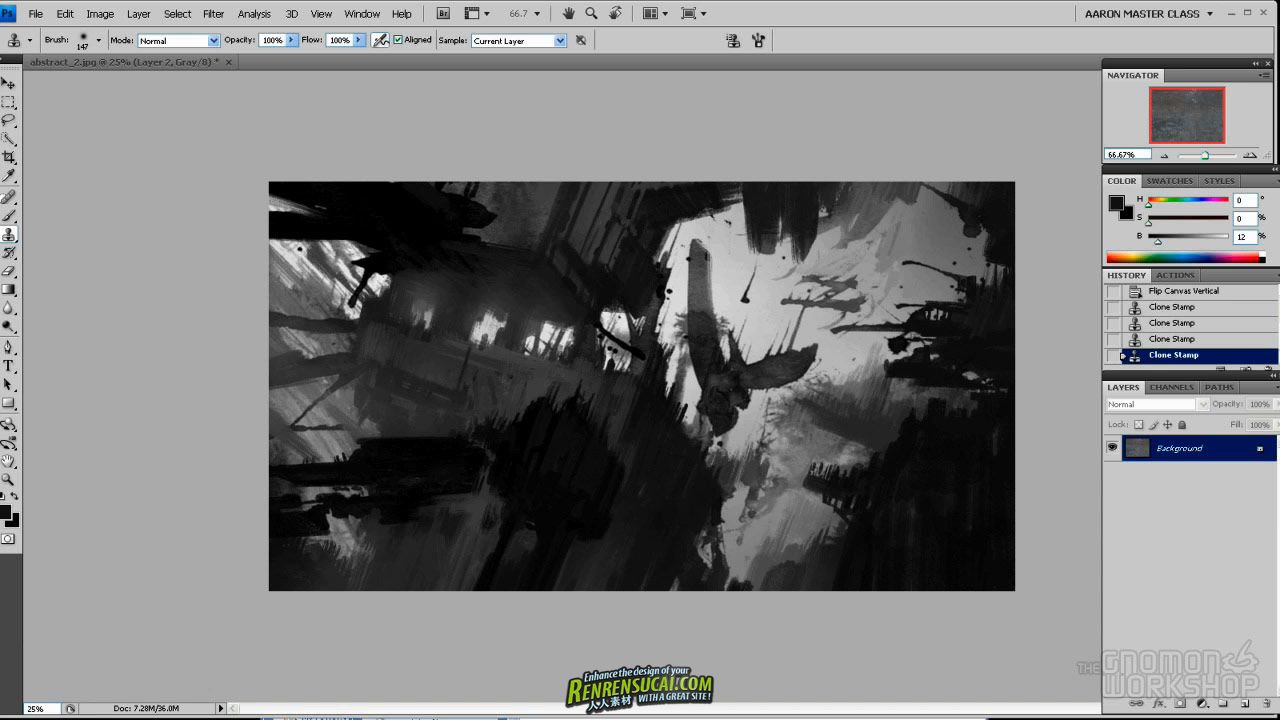Click the Rotate View tool in application bar
The height and width of the screenshot is (720, 1280).
[x=615, y=14]
